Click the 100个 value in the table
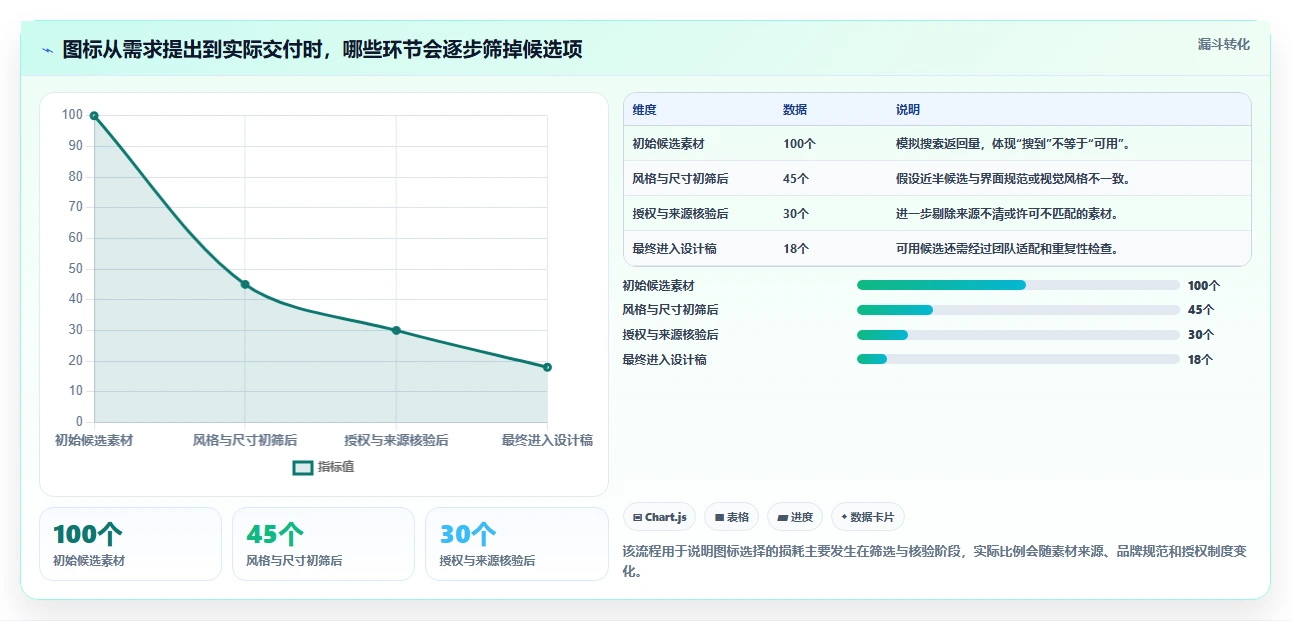This screenshot has width=1291, height=621. click(x=800, y=144)
